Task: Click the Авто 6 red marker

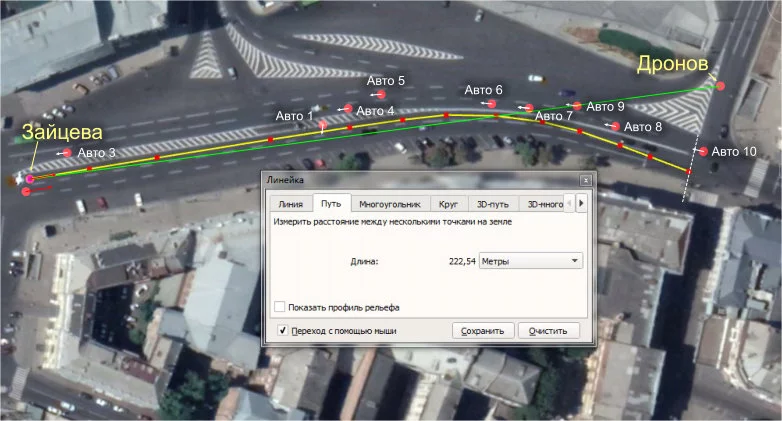Action: pyautogui.click(x=492, y=104)
